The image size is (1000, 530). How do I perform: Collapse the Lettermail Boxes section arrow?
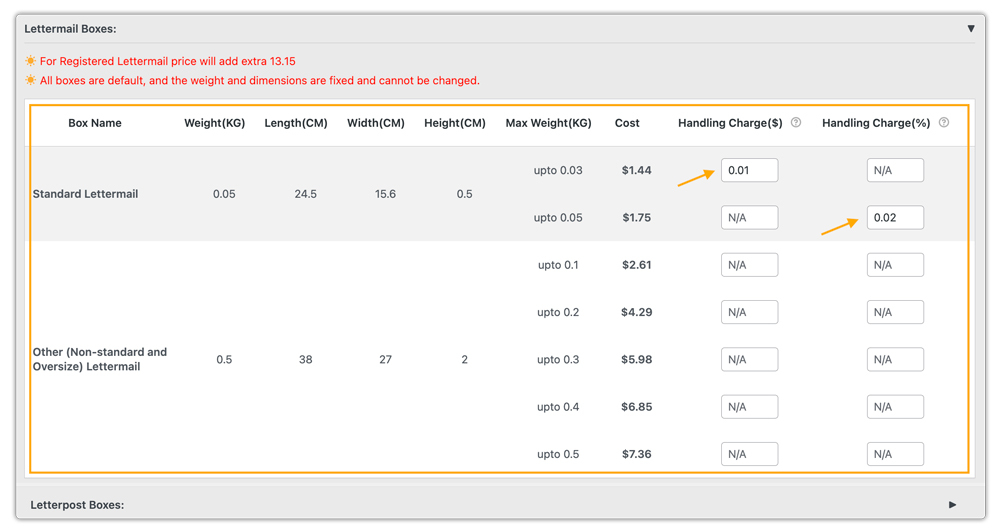[x=970, y=29]
